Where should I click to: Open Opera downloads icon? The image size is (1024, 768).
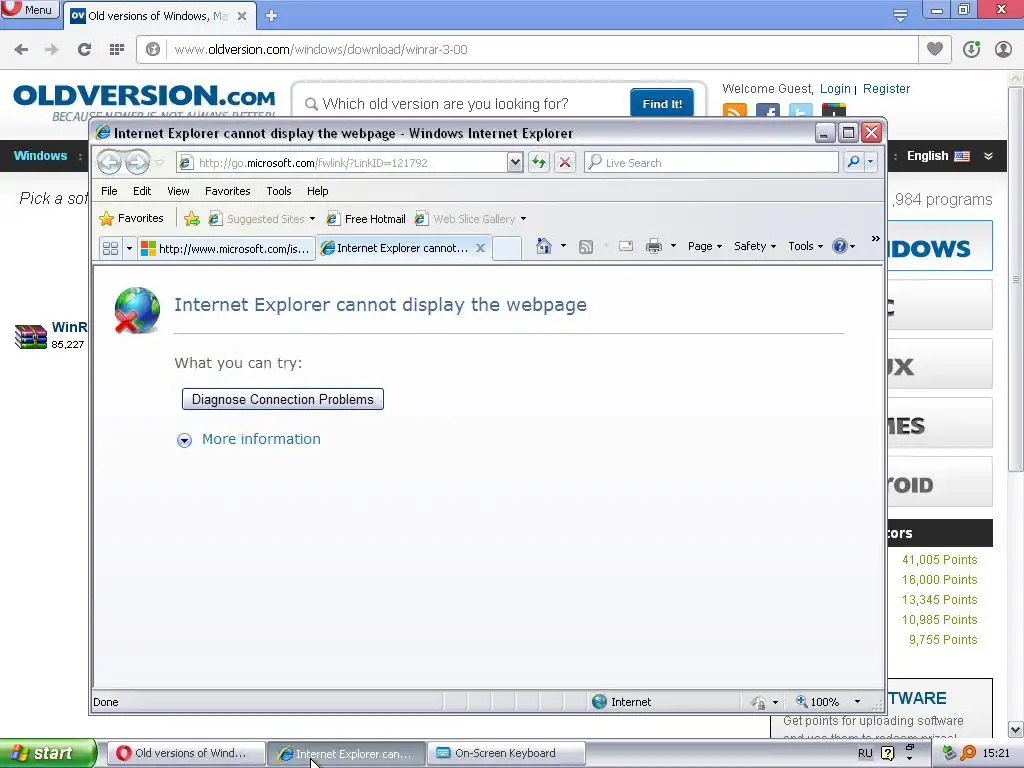971,50
